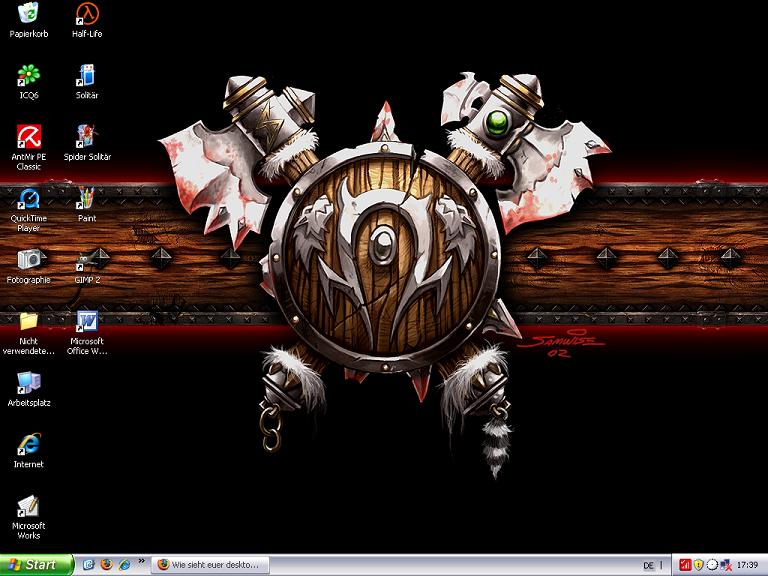Click the disconnected network tray icon
768x576 pixels.
click(726, 565)
